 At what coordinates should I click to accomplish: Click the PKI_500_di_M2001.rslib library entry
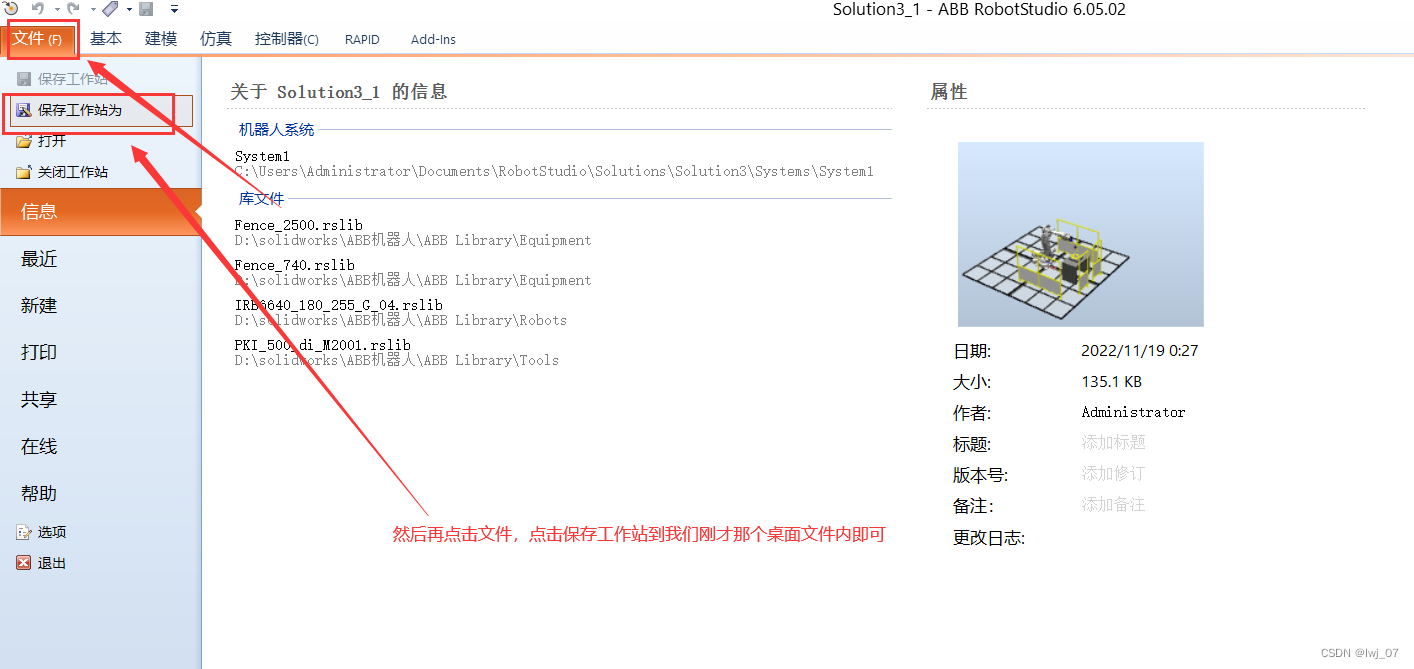tap(322, 345)
